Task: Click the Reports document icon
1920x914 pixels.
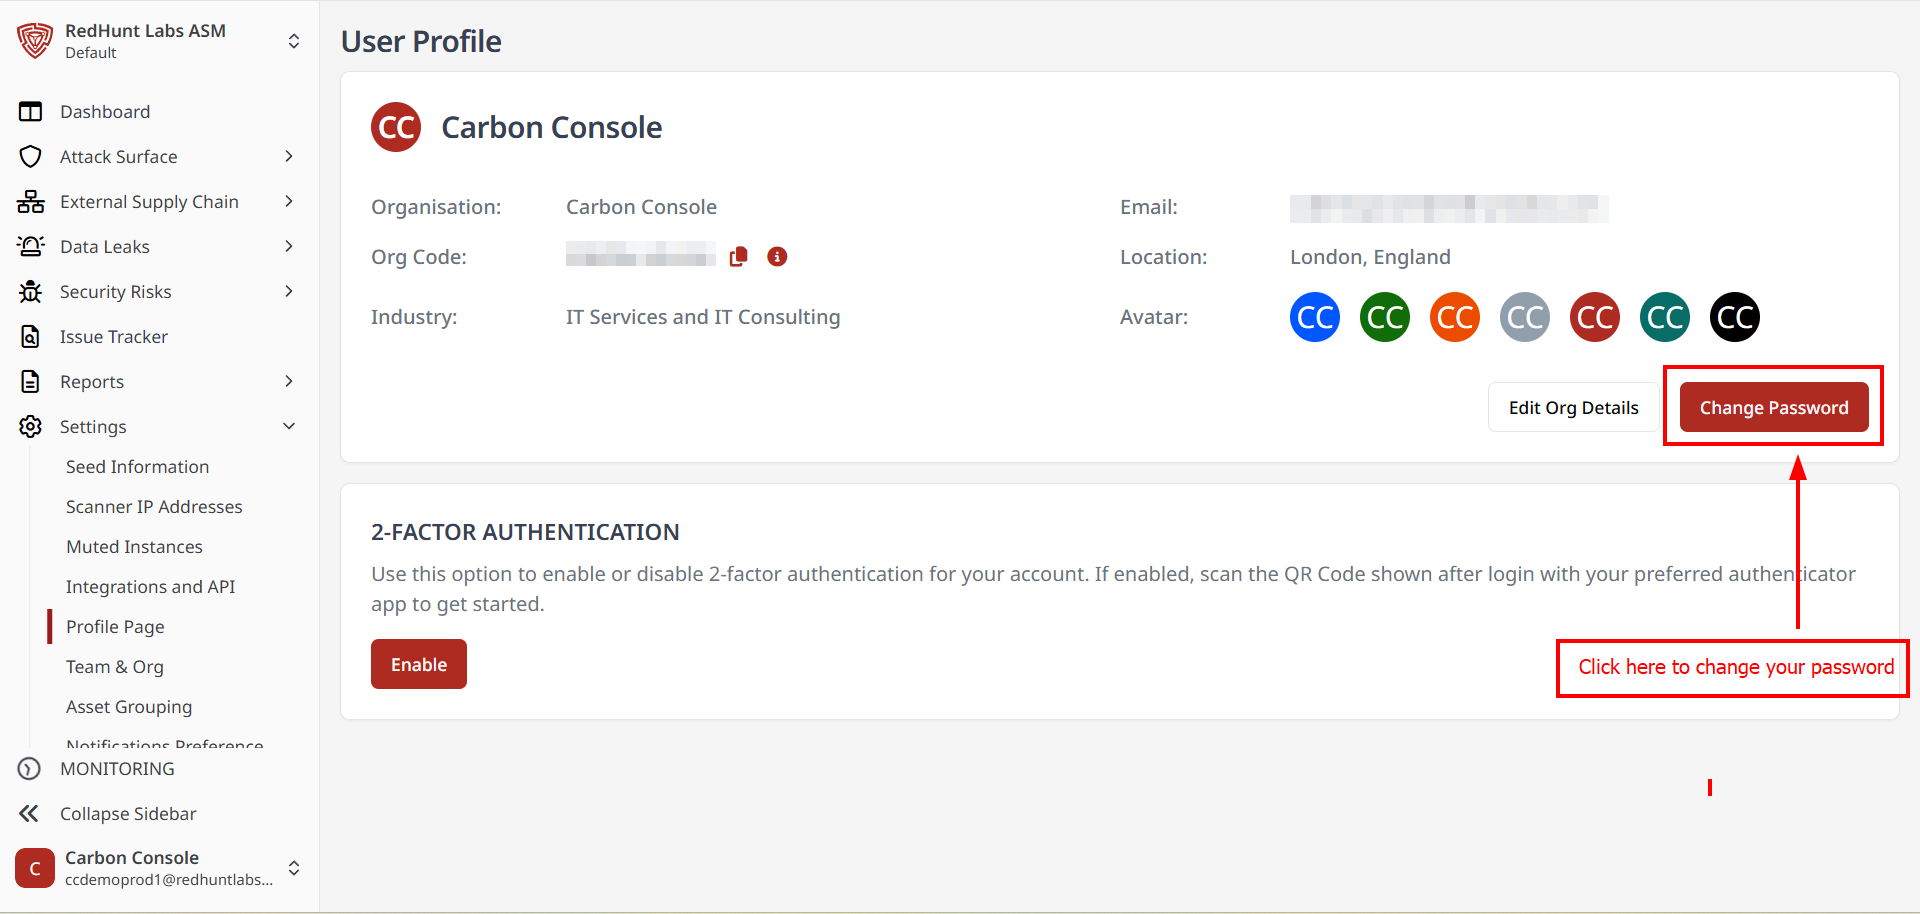Action: [31, 382]
